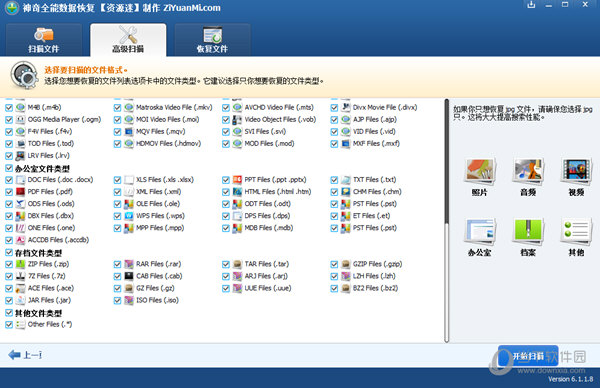Click the vertical scrollbar of file list

[x=446, y=220]
